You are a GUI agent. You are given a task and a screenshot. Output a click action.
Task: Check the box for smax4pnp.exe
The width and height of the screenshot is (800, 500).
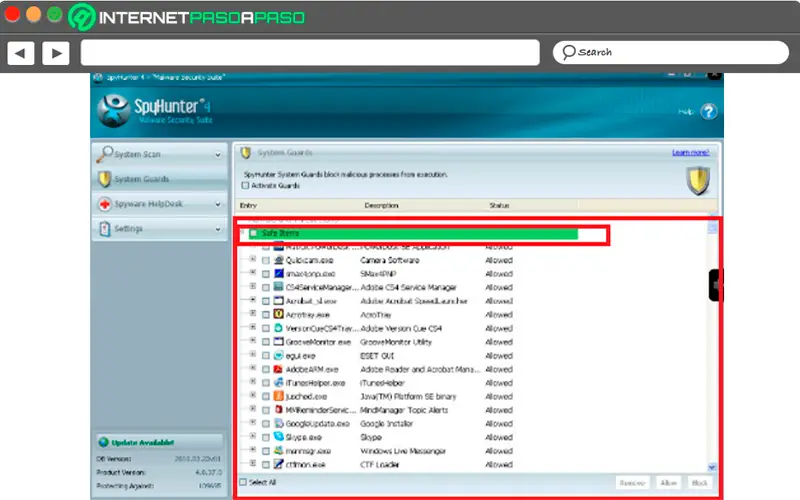(x=266, y=274)
